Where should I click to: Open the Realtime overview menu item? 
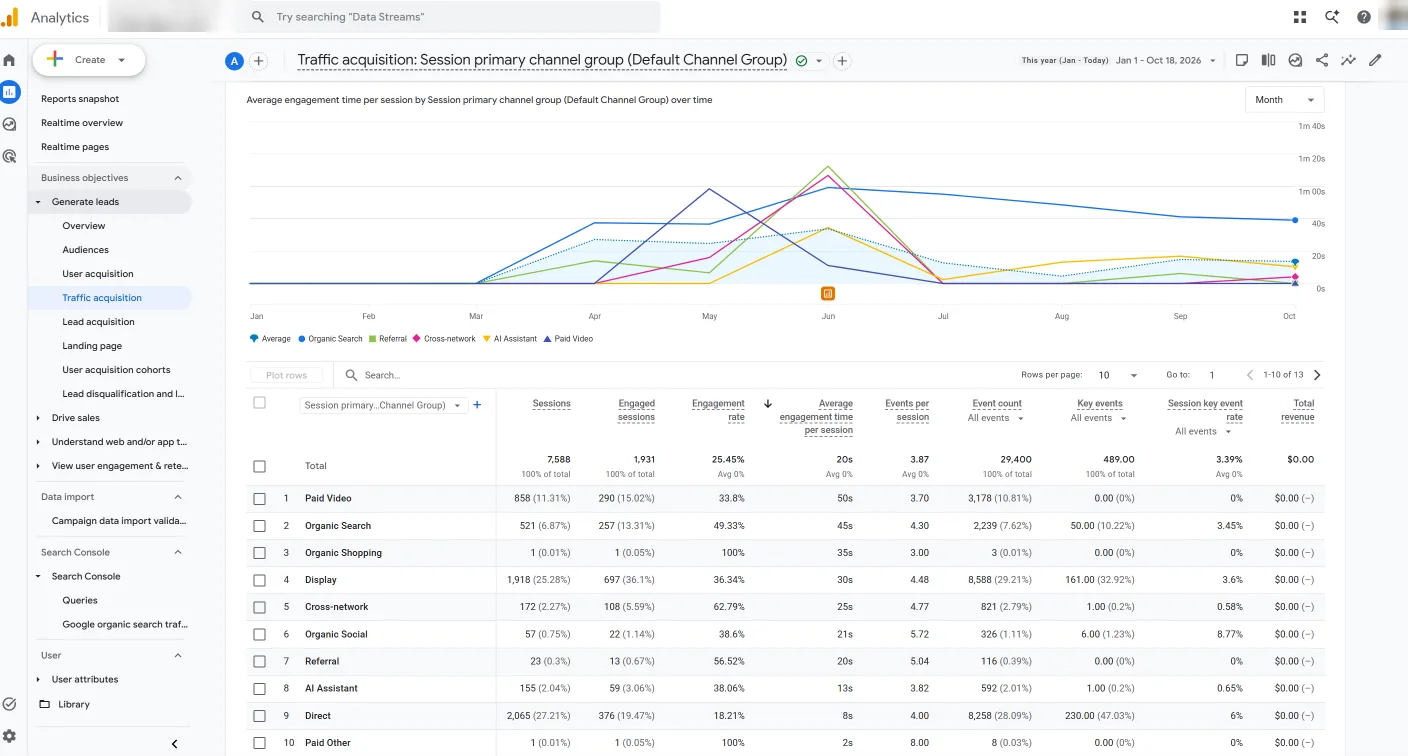click(x=82, y=123)
